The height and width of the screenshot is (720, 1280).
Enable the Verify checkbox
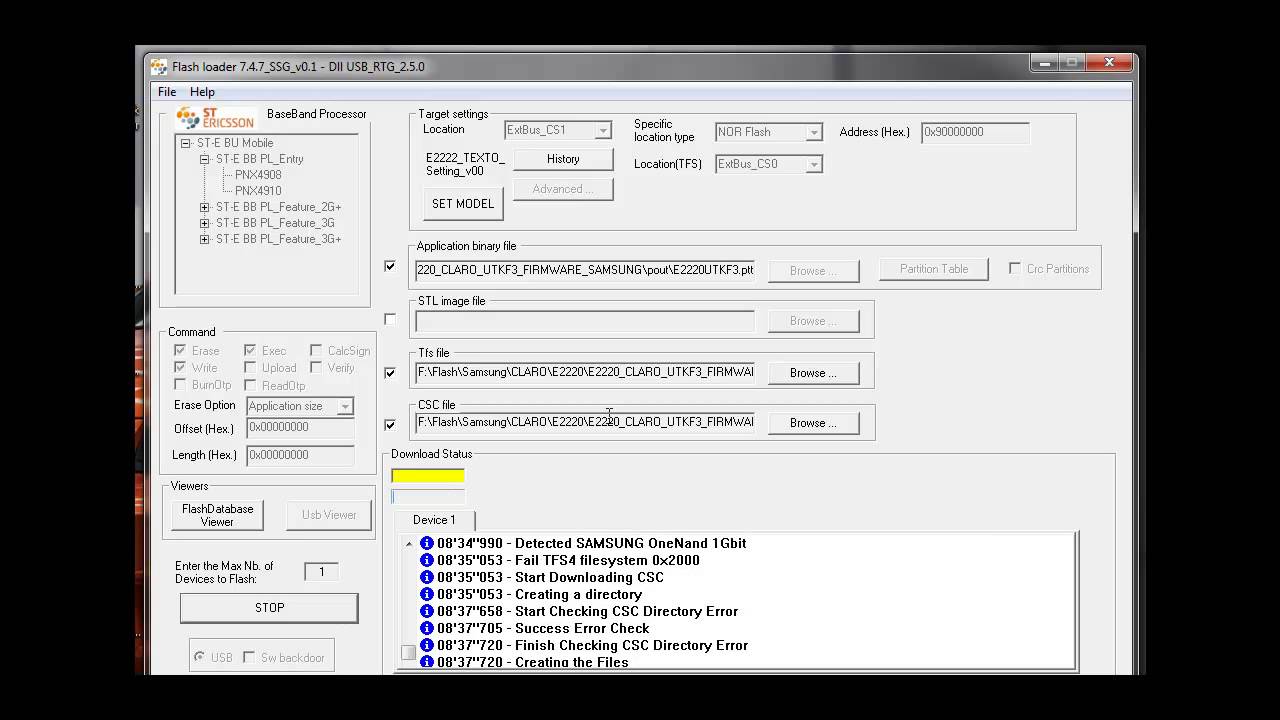click(x=316, y=367)
